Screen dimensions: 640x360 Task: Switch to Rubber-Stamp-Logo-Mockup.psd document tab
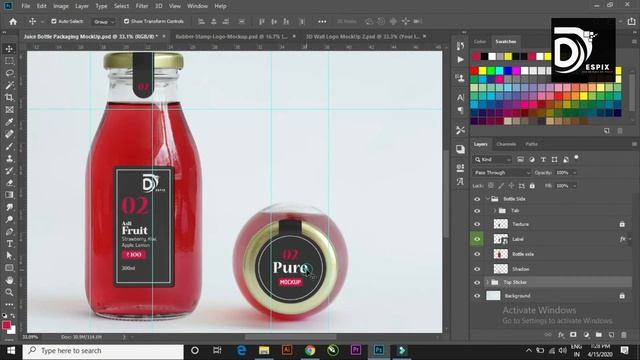[x=231, y=36]
